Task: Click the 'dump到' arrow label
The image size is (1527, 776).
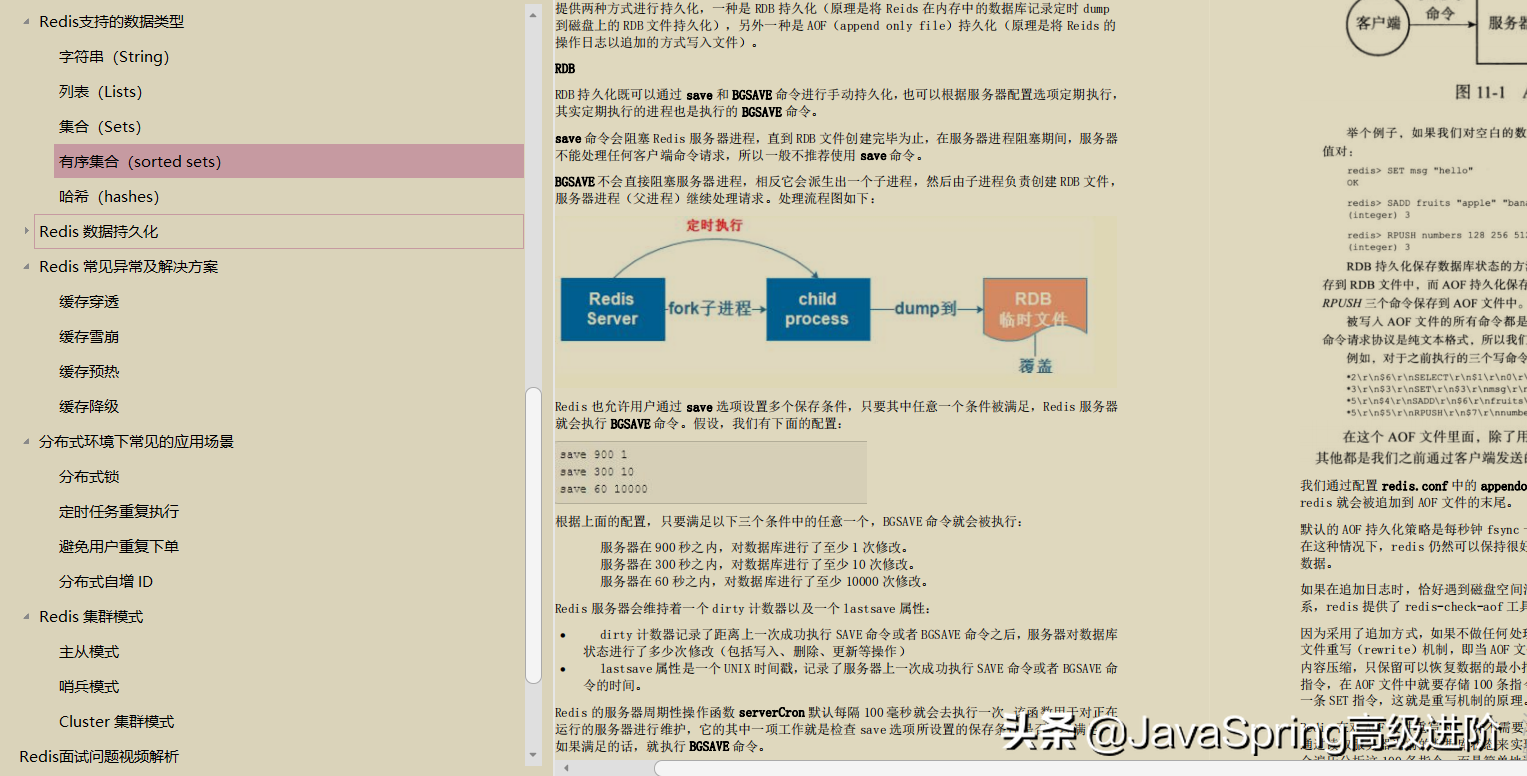Action: point(925,309)
